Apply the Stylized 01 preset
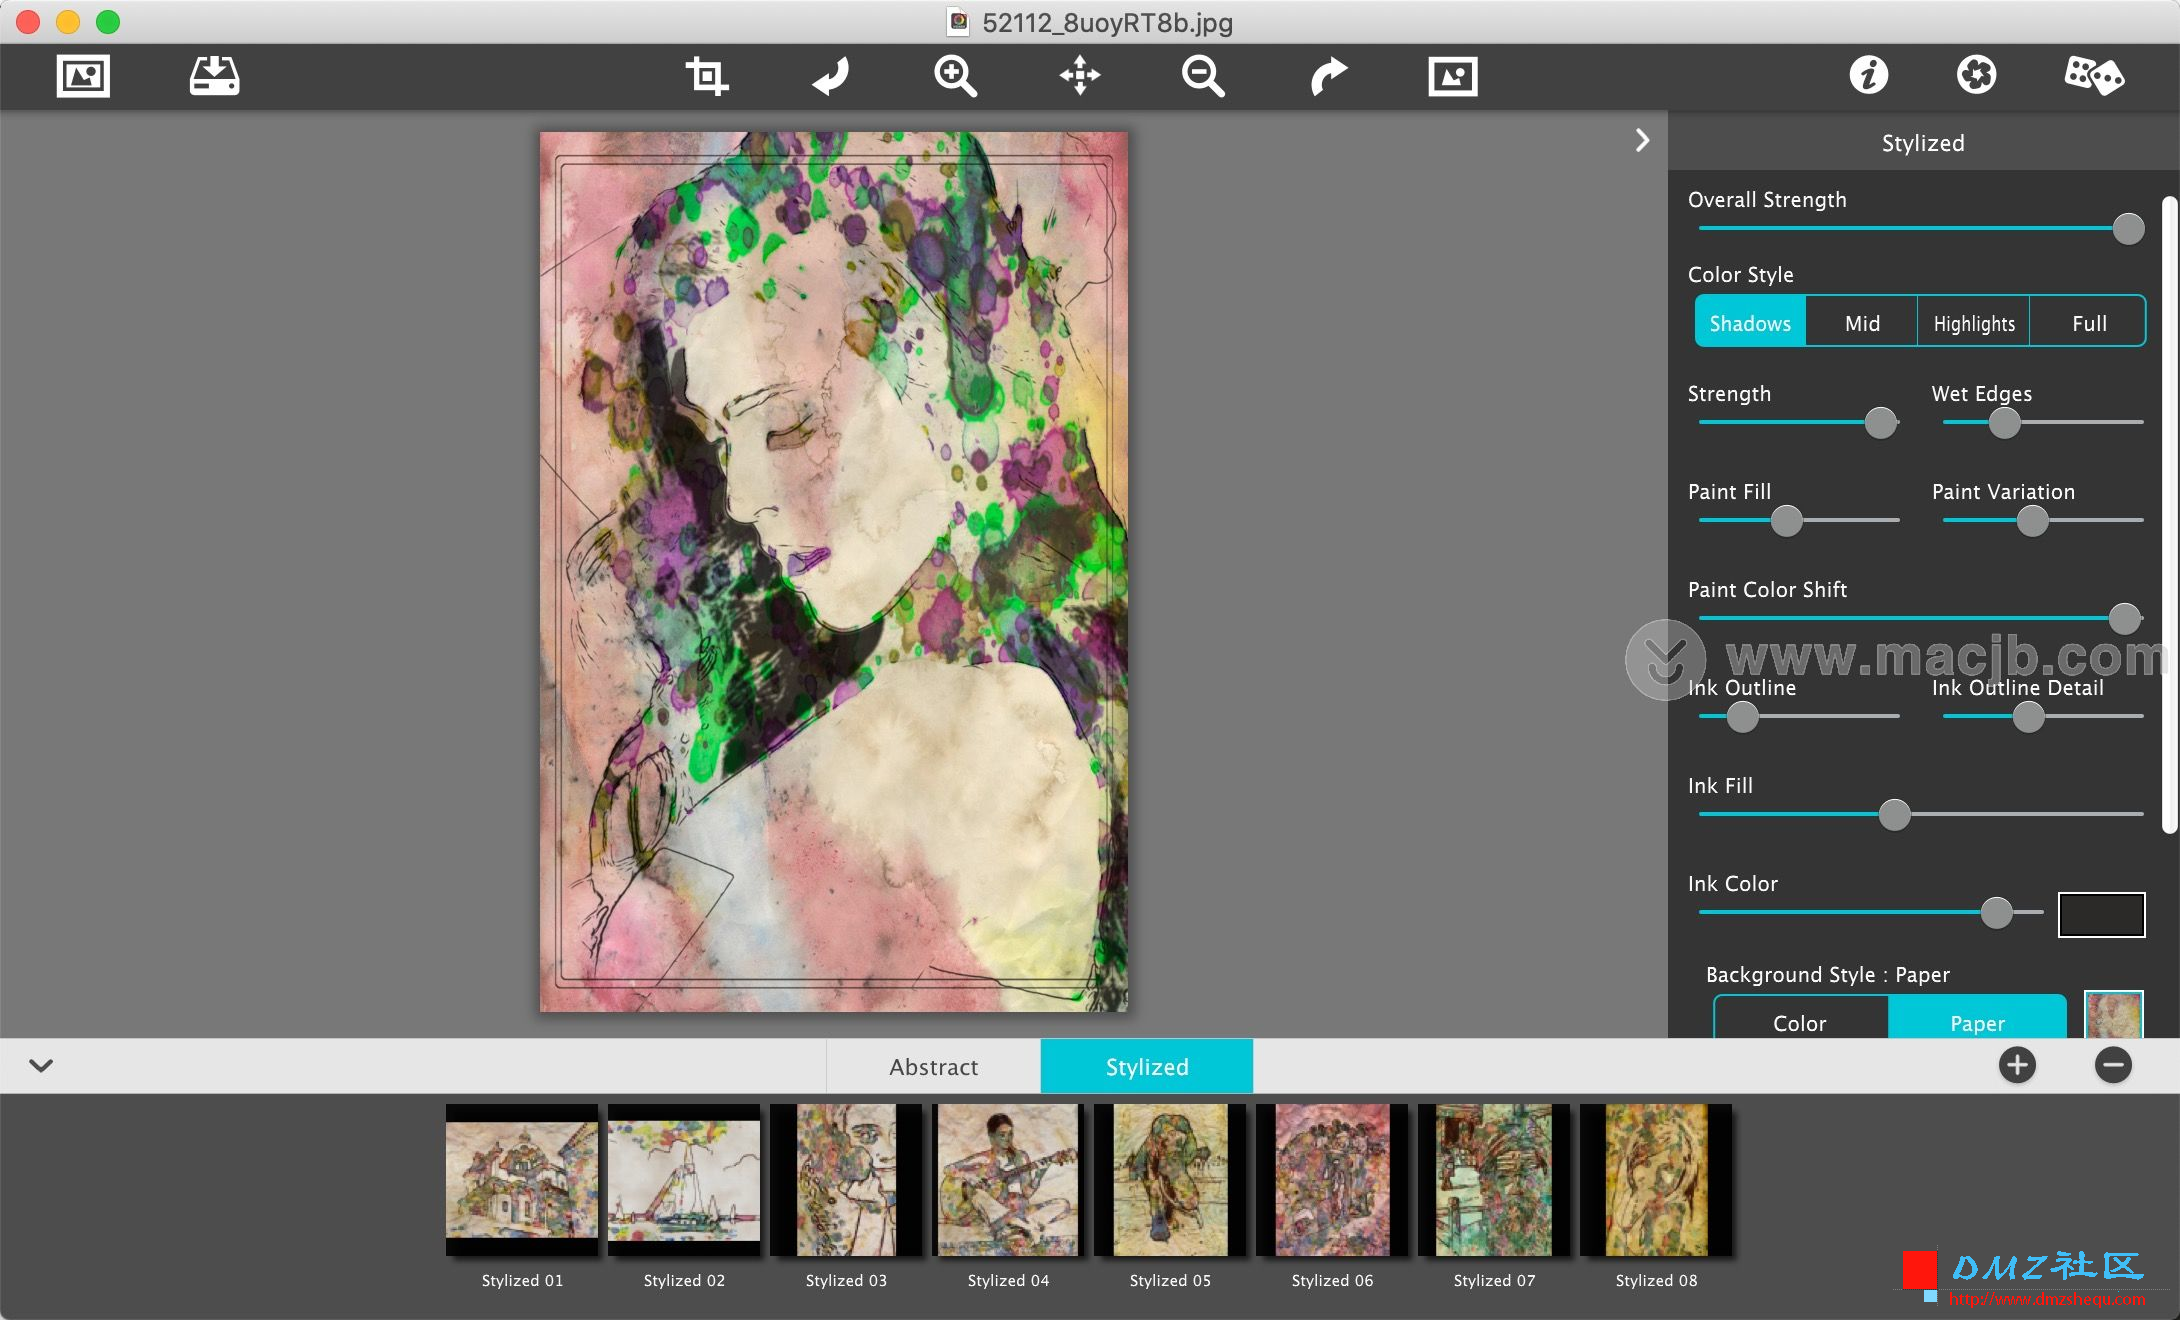The image size is (2180, 1320). click(522, 1180)
